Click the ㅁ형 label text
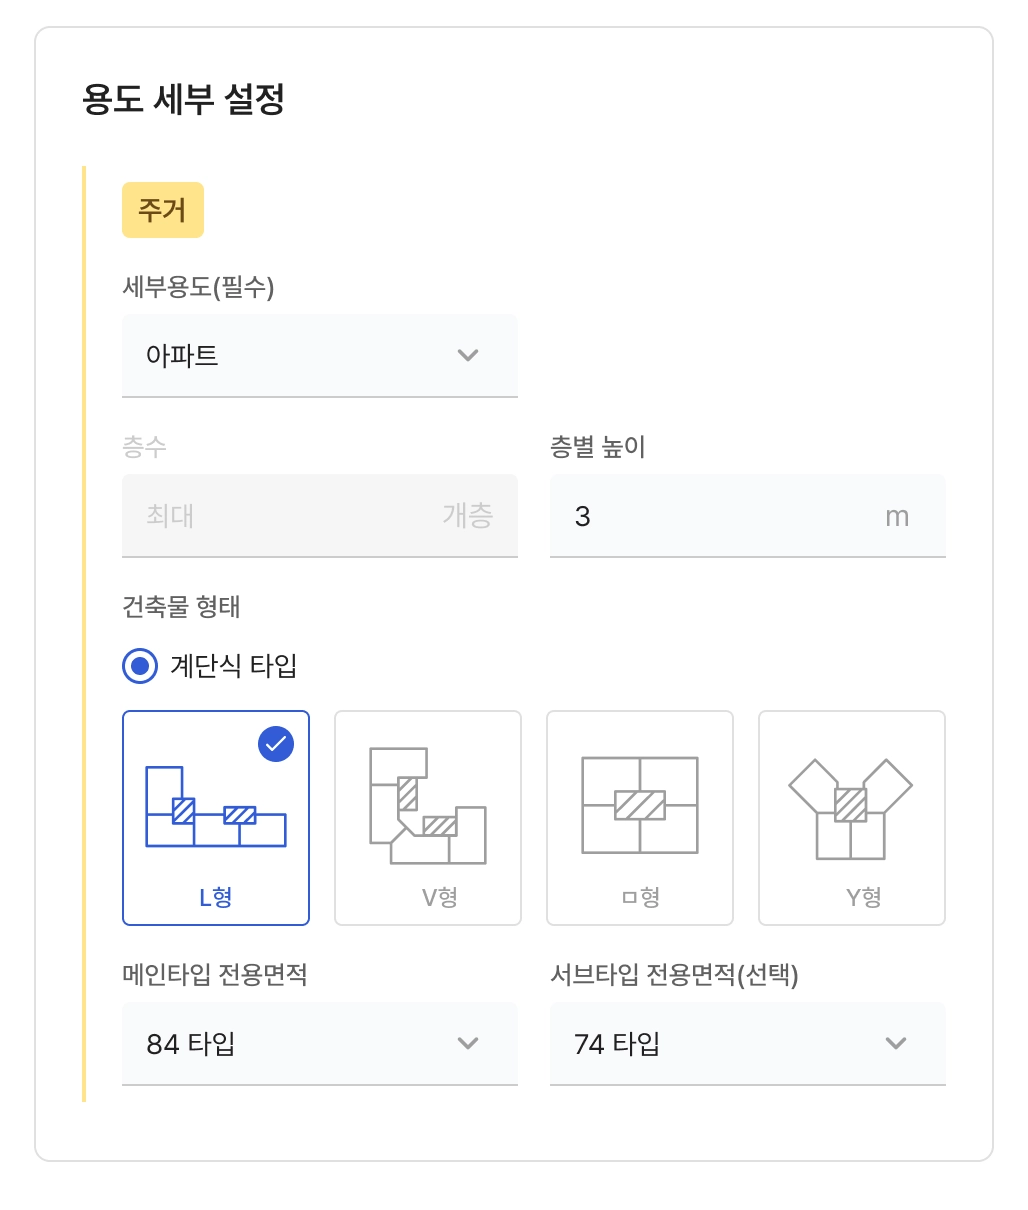 (x=640, y=897)
